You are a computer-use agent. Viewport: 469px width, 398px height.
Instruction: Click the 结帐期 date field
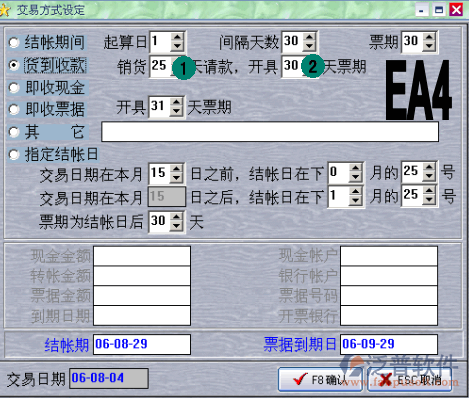coord(142,344)
